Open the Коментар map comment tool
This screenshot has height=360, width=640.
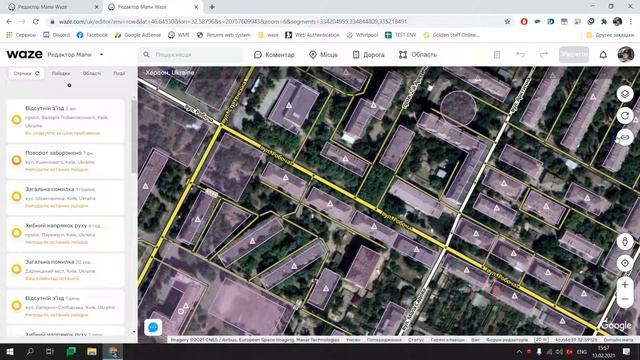click(x=274, y=55)
